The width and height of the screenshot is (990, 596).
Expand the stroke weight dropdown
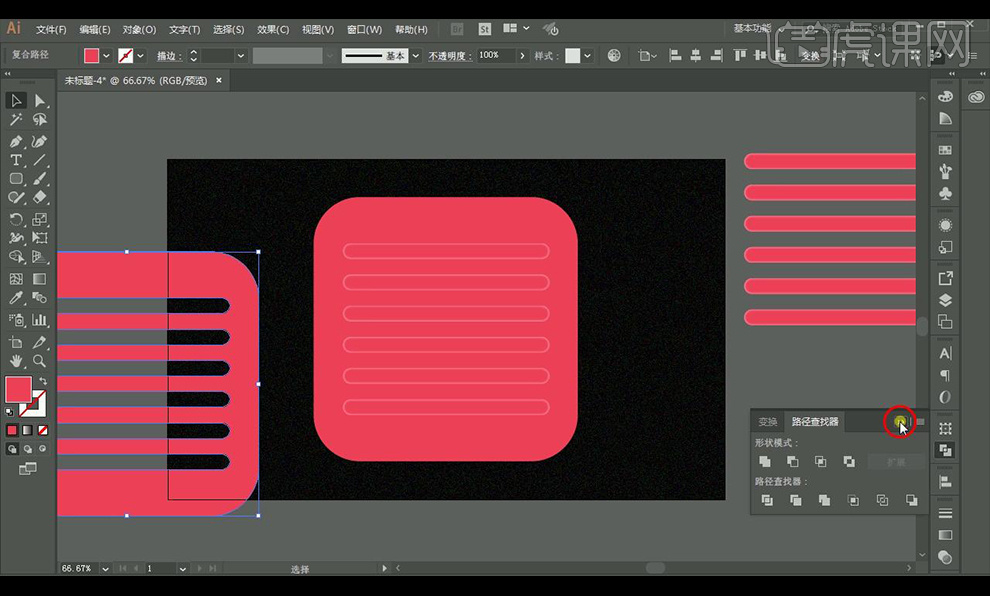click(x=240, y=56)
